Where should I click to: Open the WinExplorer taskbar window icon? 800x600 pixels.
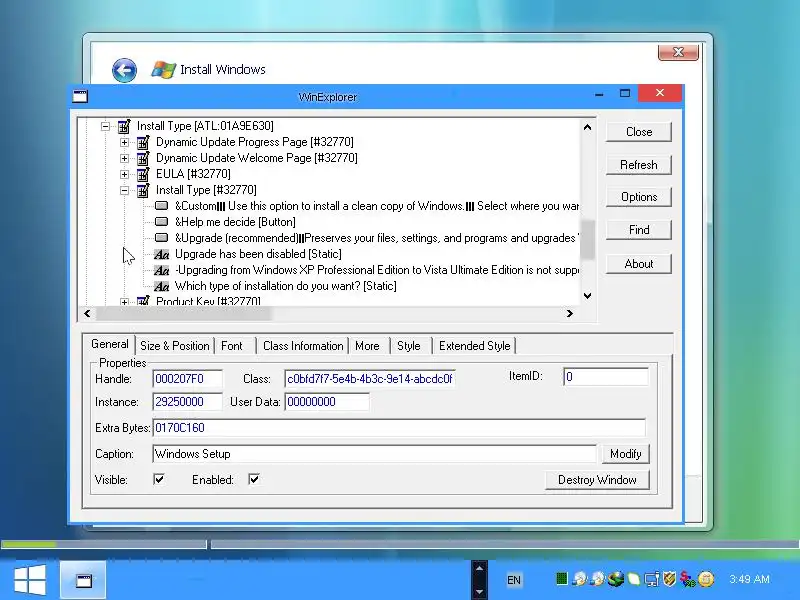coord(83,580)
